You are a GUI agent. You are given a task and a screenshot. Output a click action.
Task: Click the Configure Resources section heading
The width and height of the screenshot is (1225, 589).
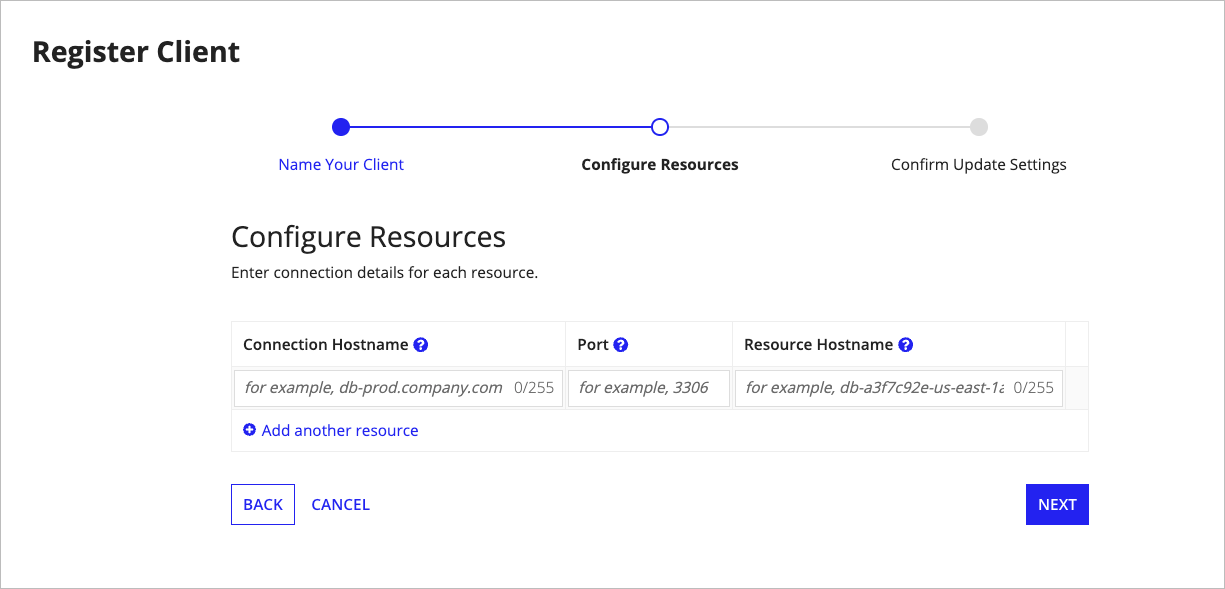pos(369,237)
